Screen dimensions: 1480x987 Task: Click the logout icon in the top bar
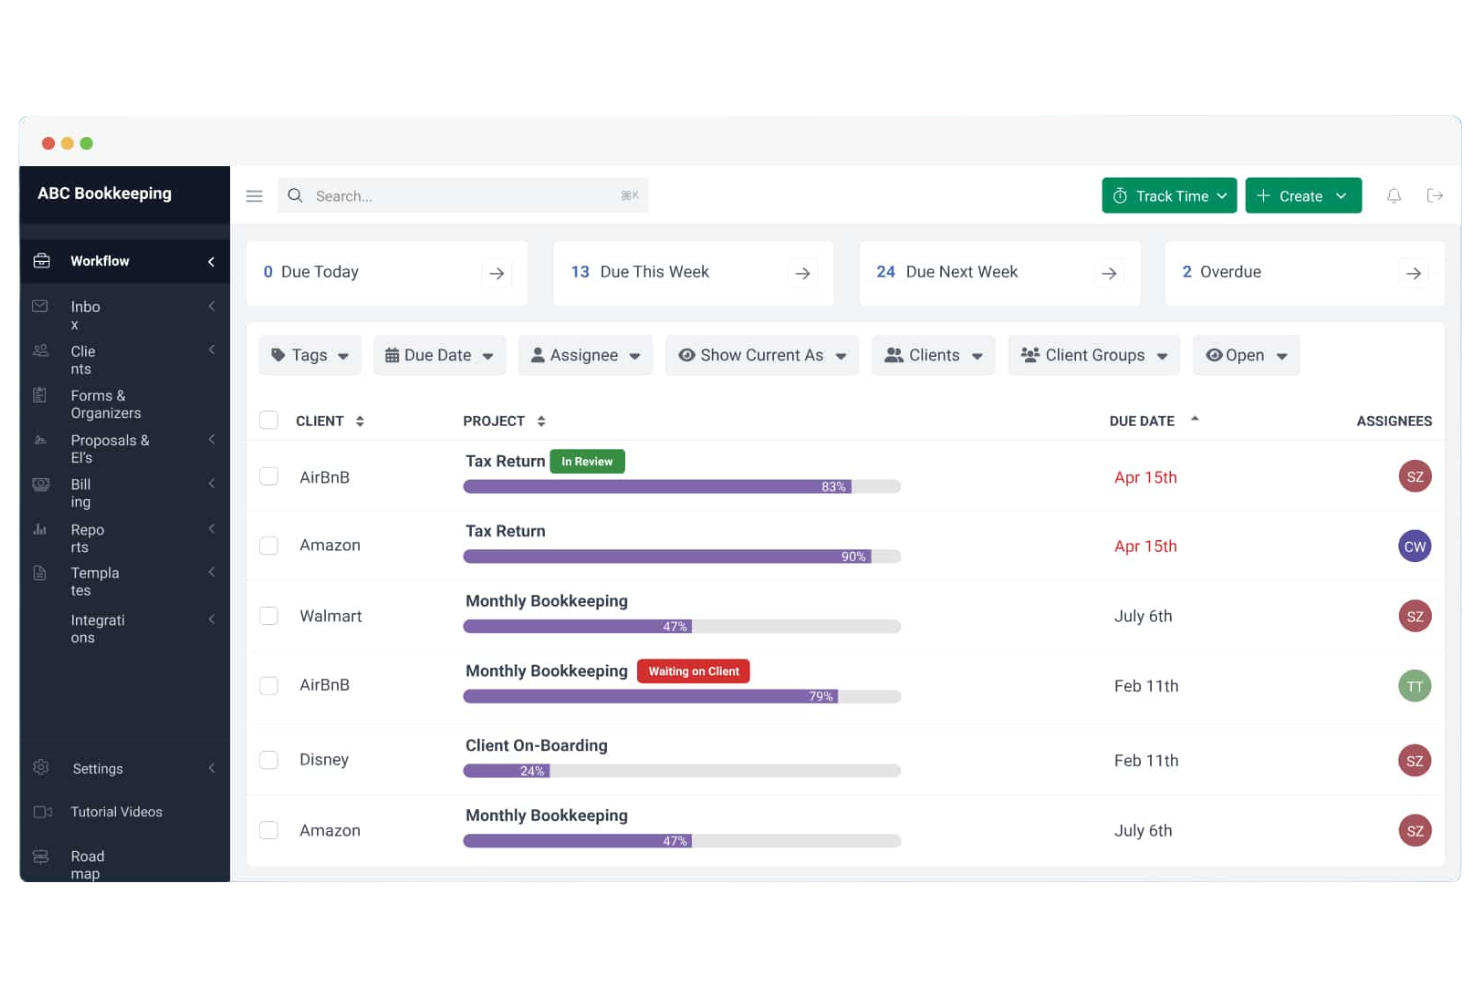point(1436,195)
